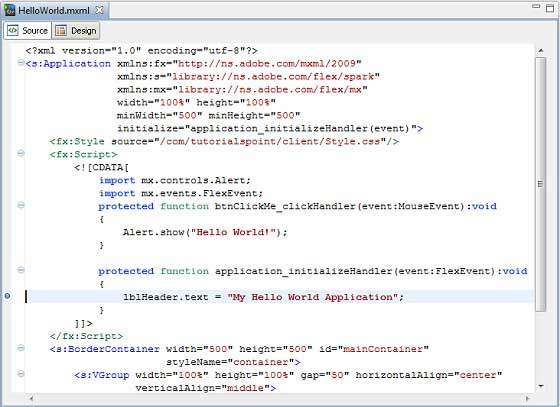Click the Design tab layout icon
Screen dimensions: 560x407
coord(61,31)
